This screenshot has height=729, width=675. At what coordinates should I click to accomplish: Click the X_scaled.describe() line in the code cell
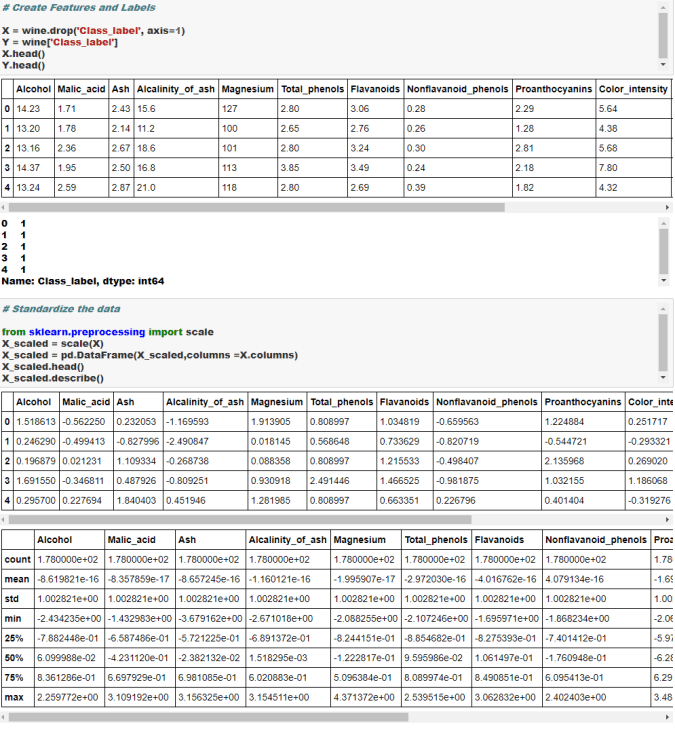tap(52, 378)
